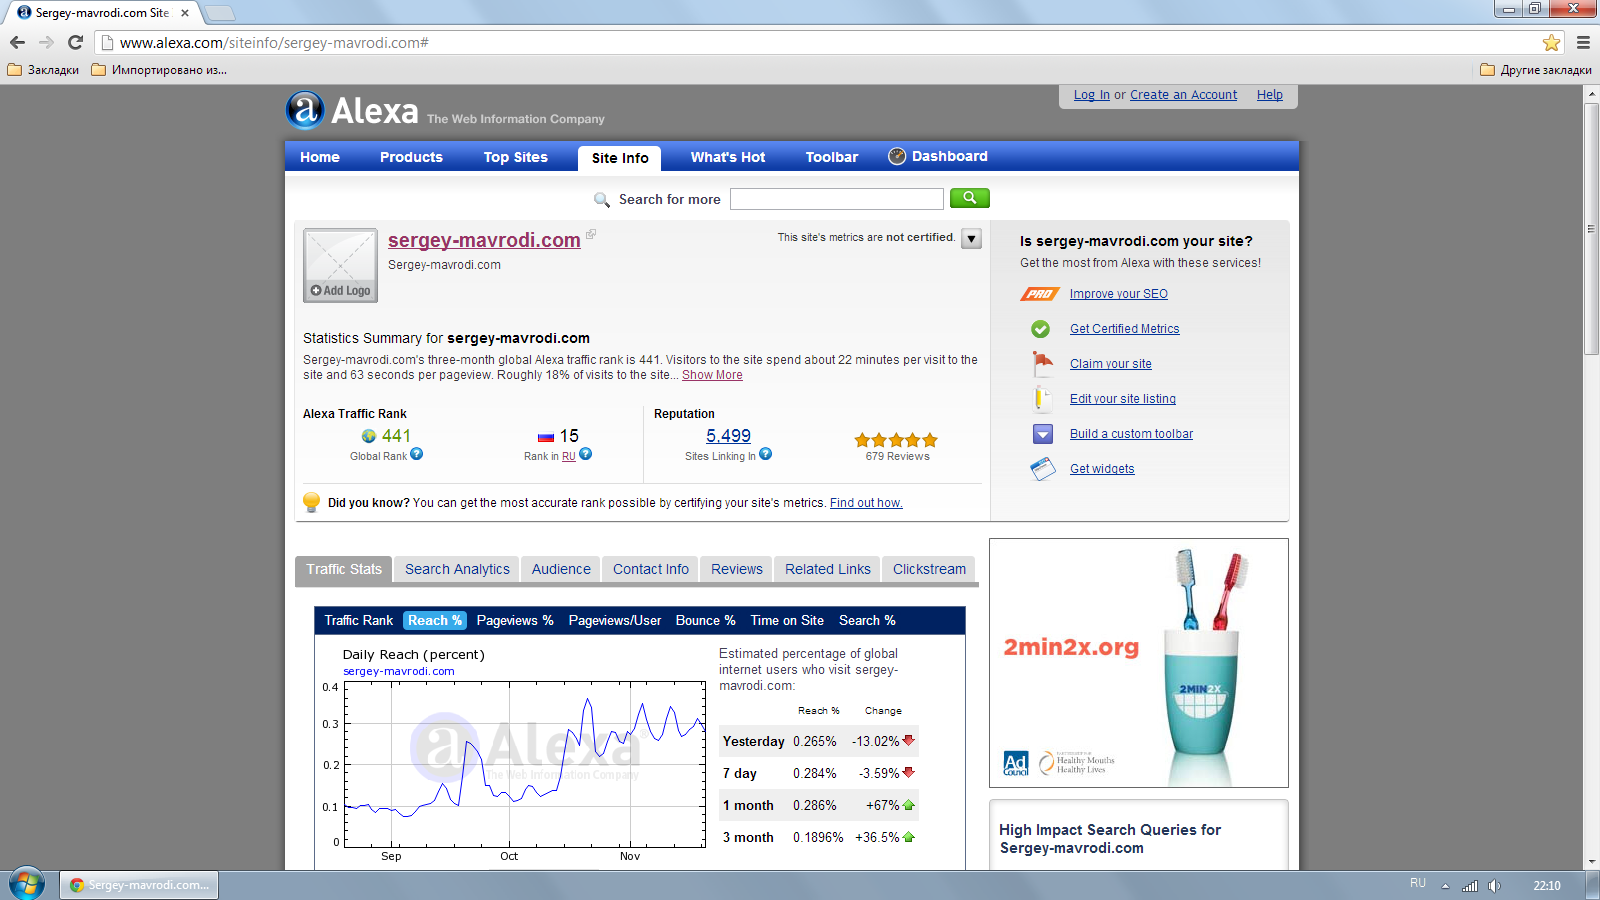1600x900 pixels.
Task: Click the browser back arrow
Action: coord(17,43)
